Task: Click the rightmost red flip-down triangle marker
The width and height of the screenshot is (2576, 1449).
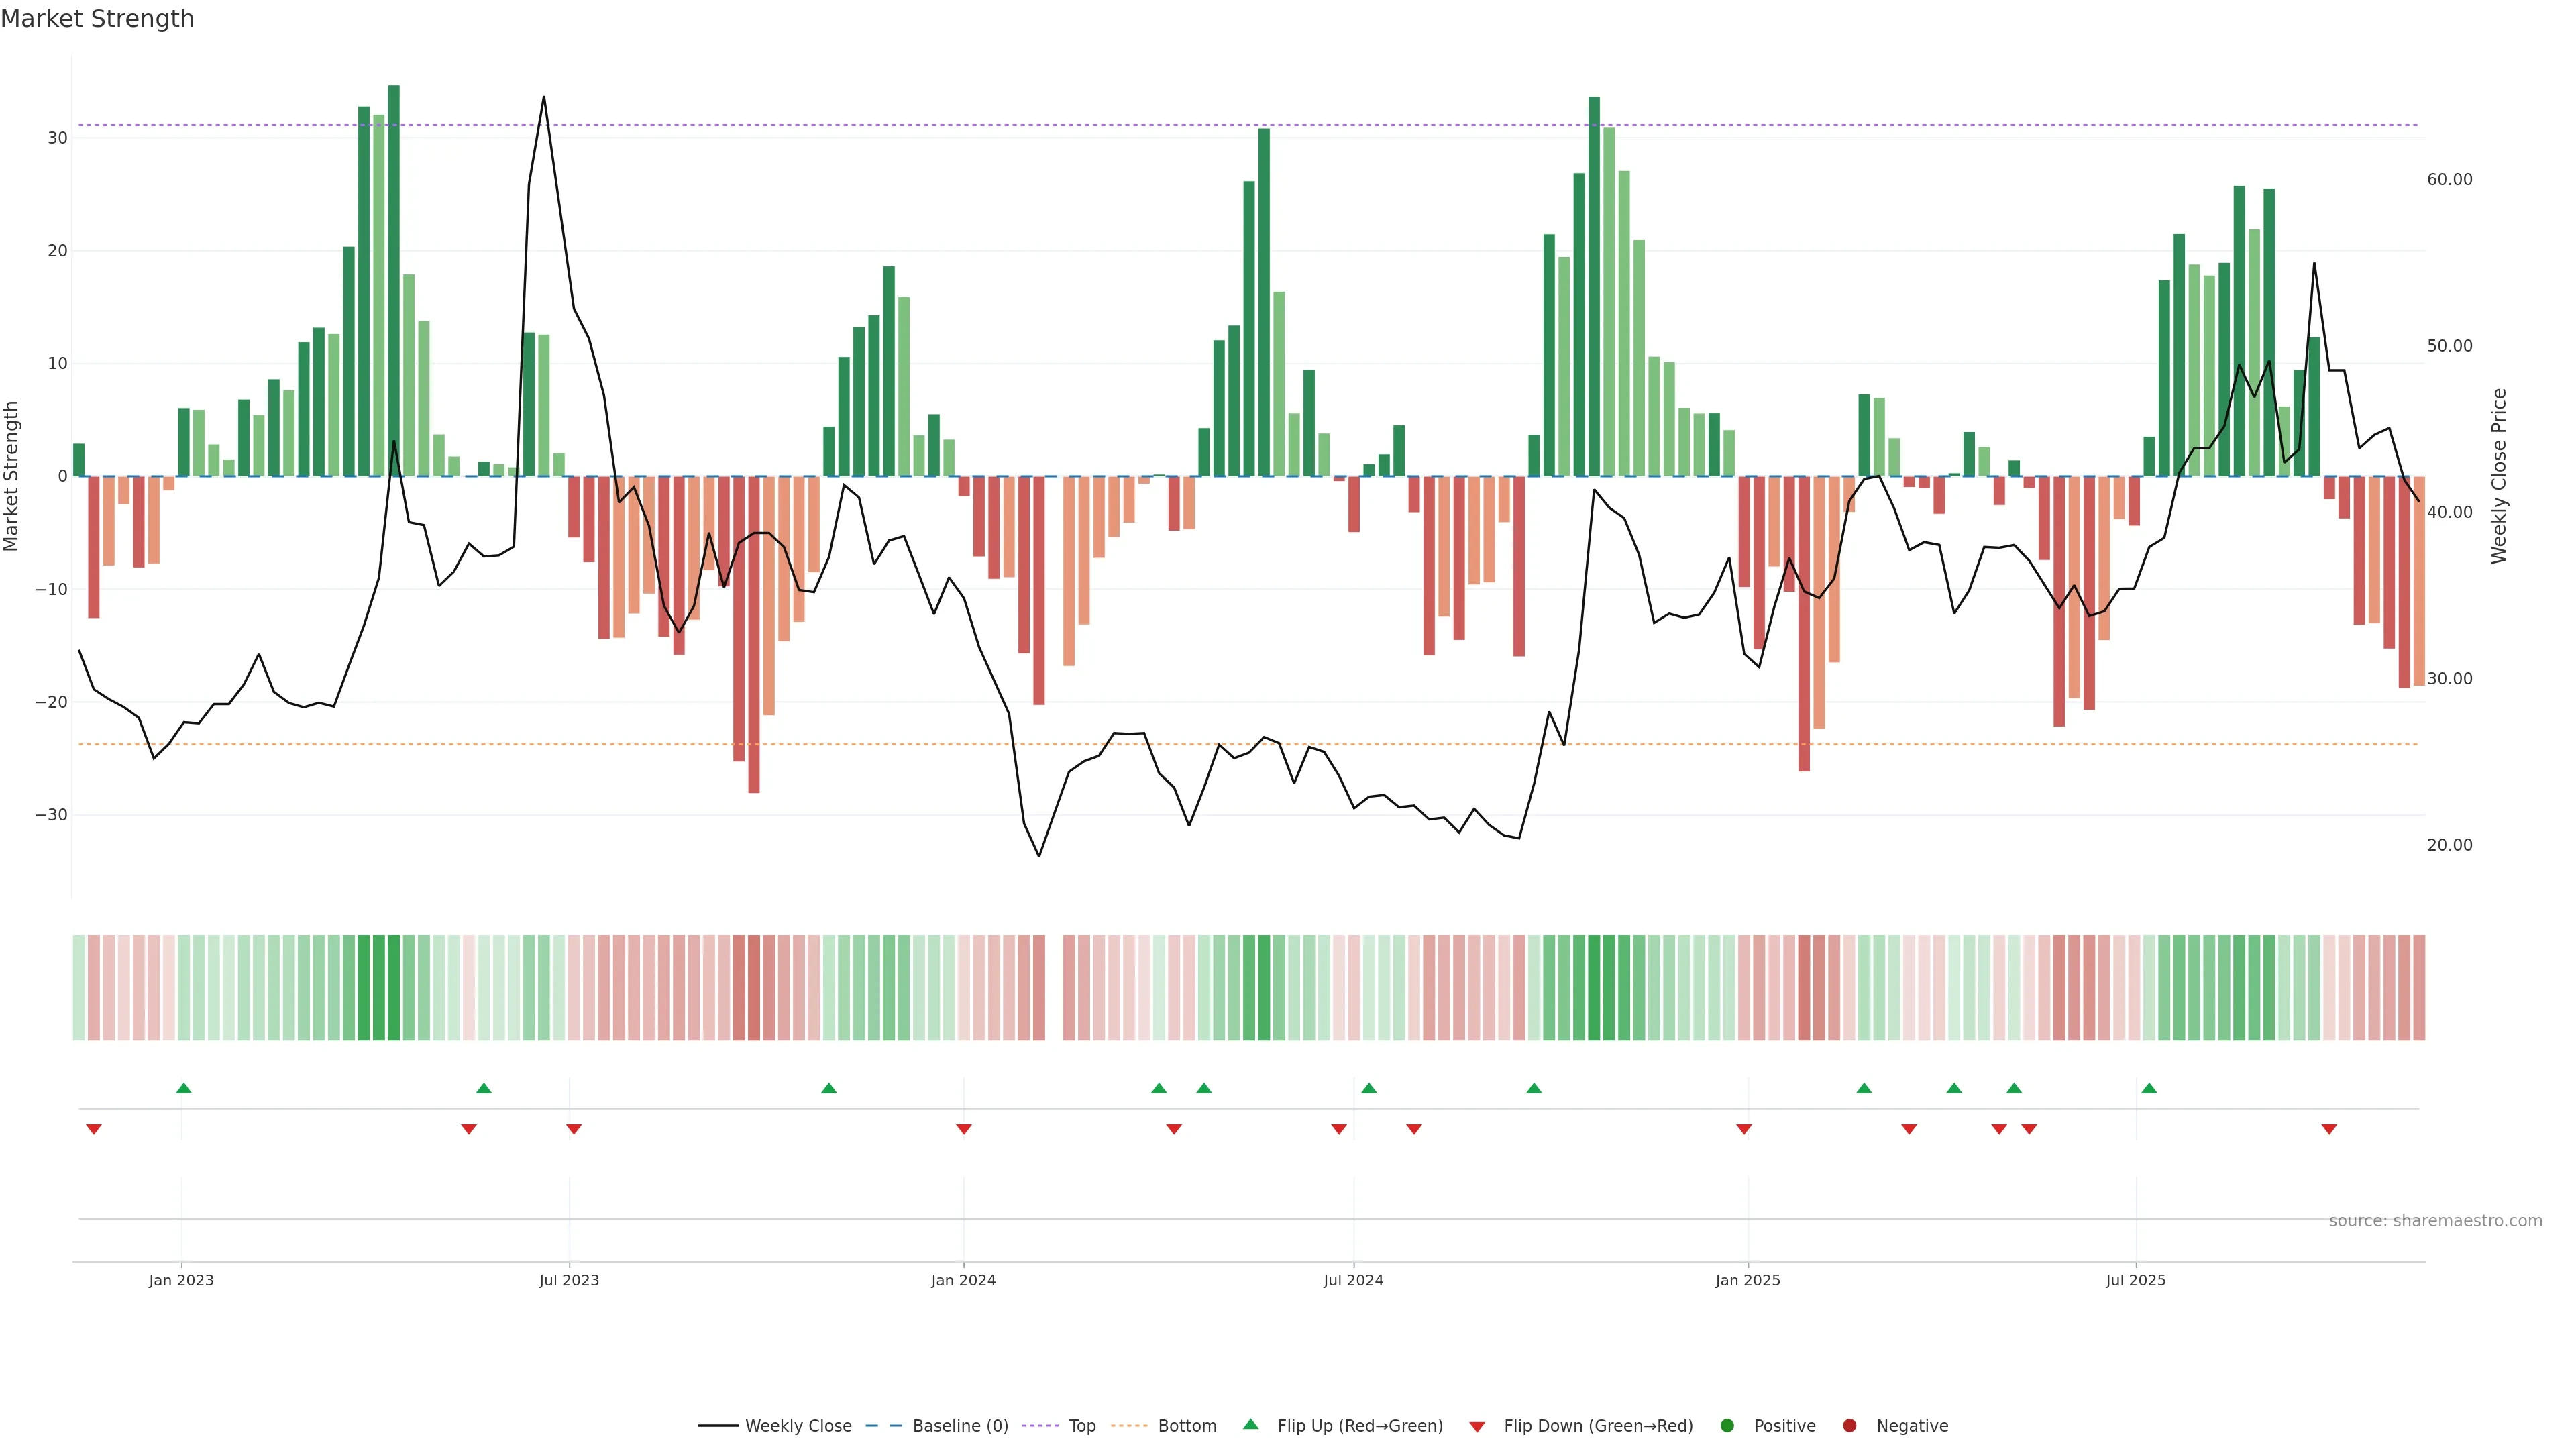Action: click(x=2329, y=1129)
